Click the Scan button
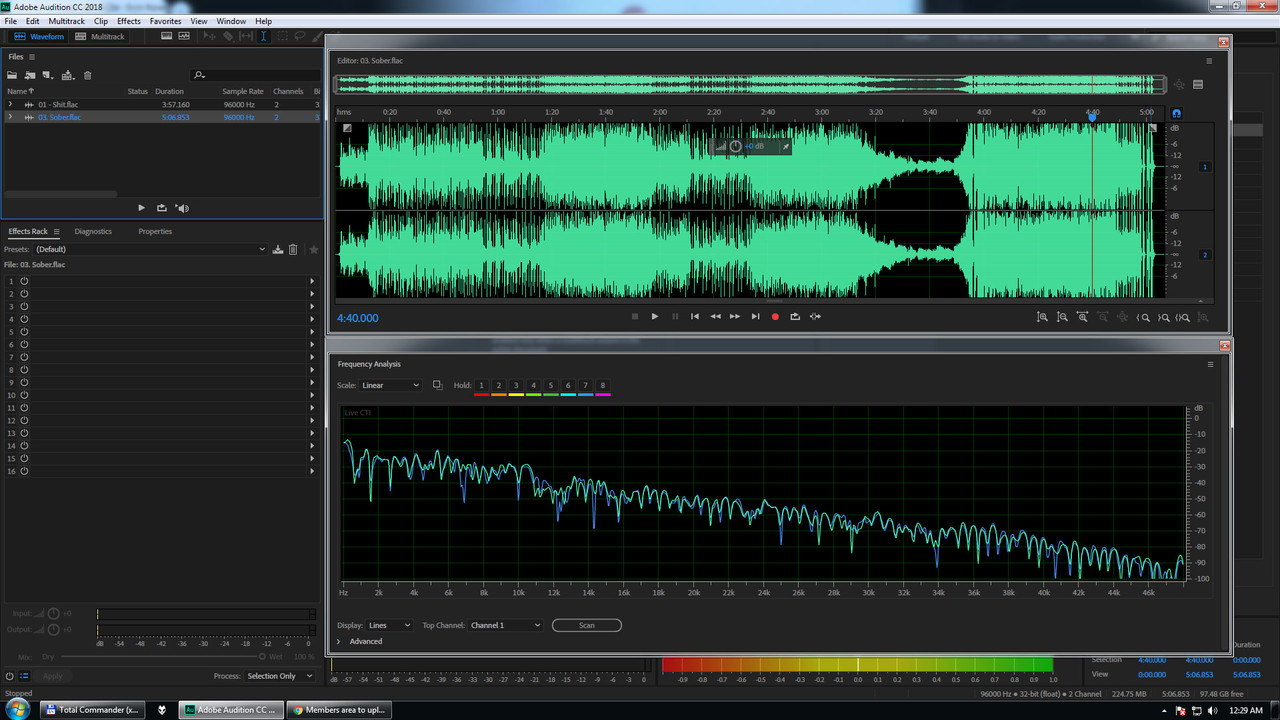The image size is (1280, 720). pyautogui.click(x=587, y=625)
